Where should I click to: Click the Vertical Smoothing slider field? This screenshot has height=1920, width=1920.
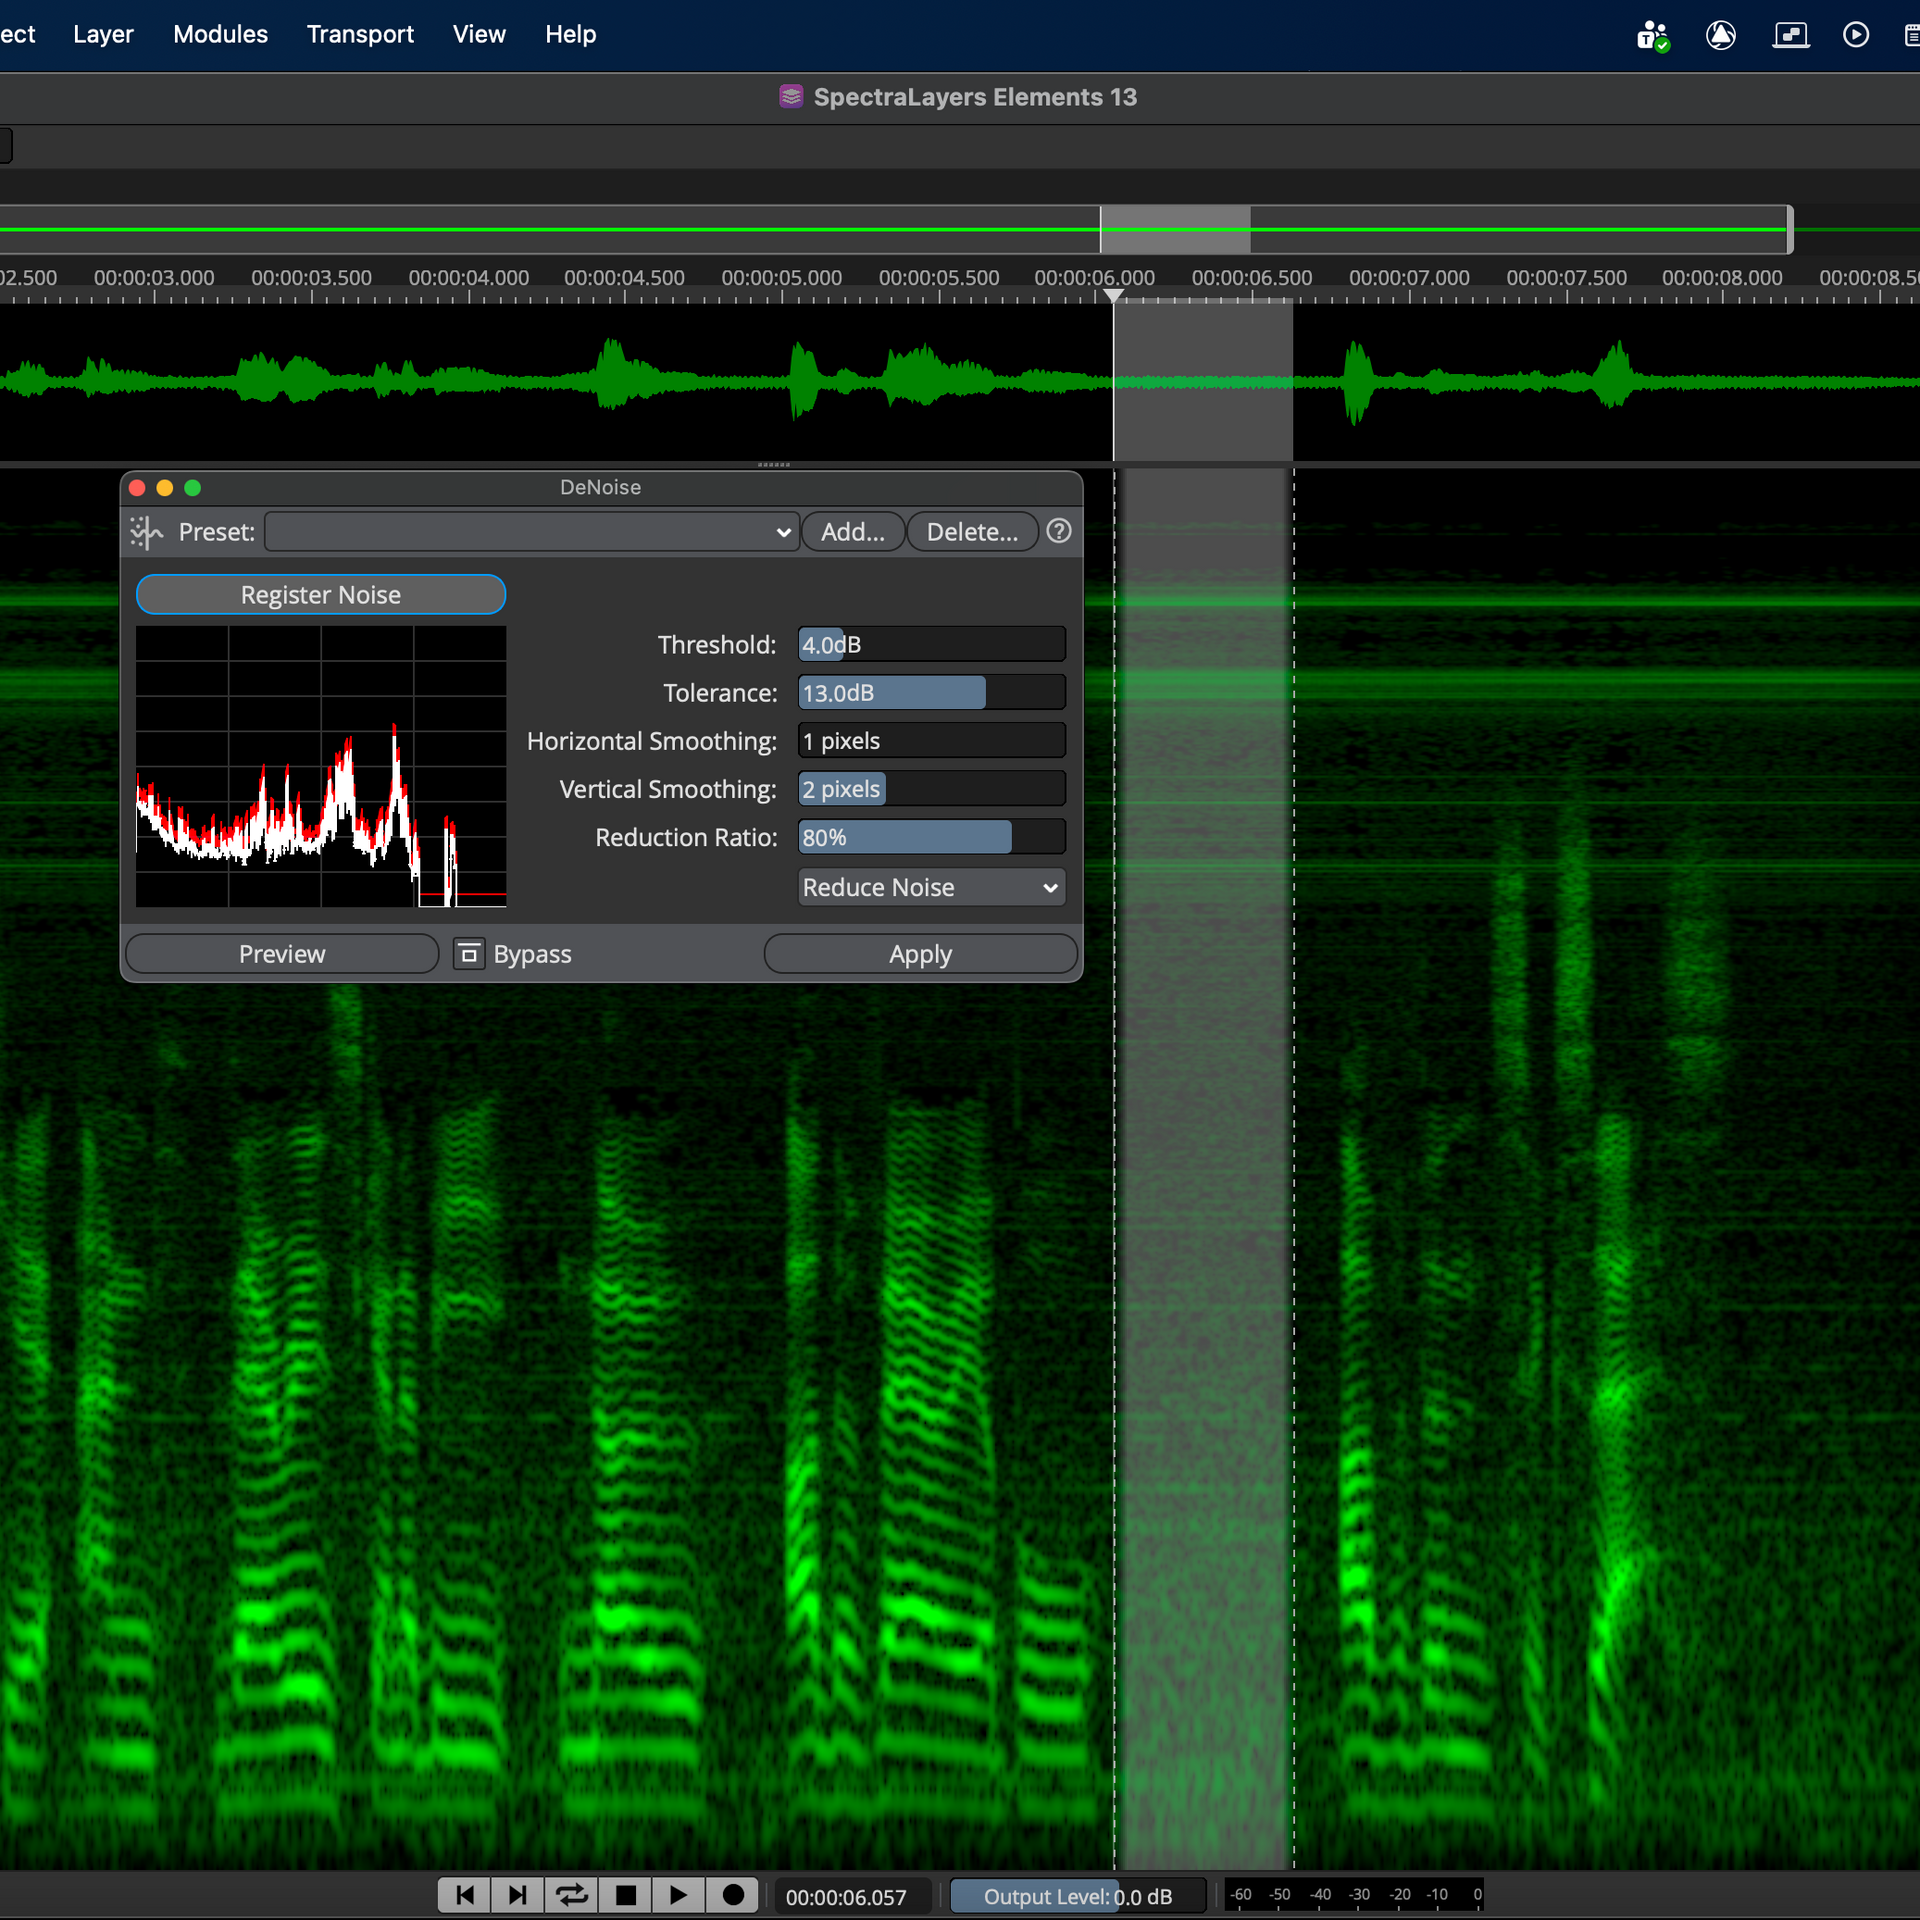[931, 789]
